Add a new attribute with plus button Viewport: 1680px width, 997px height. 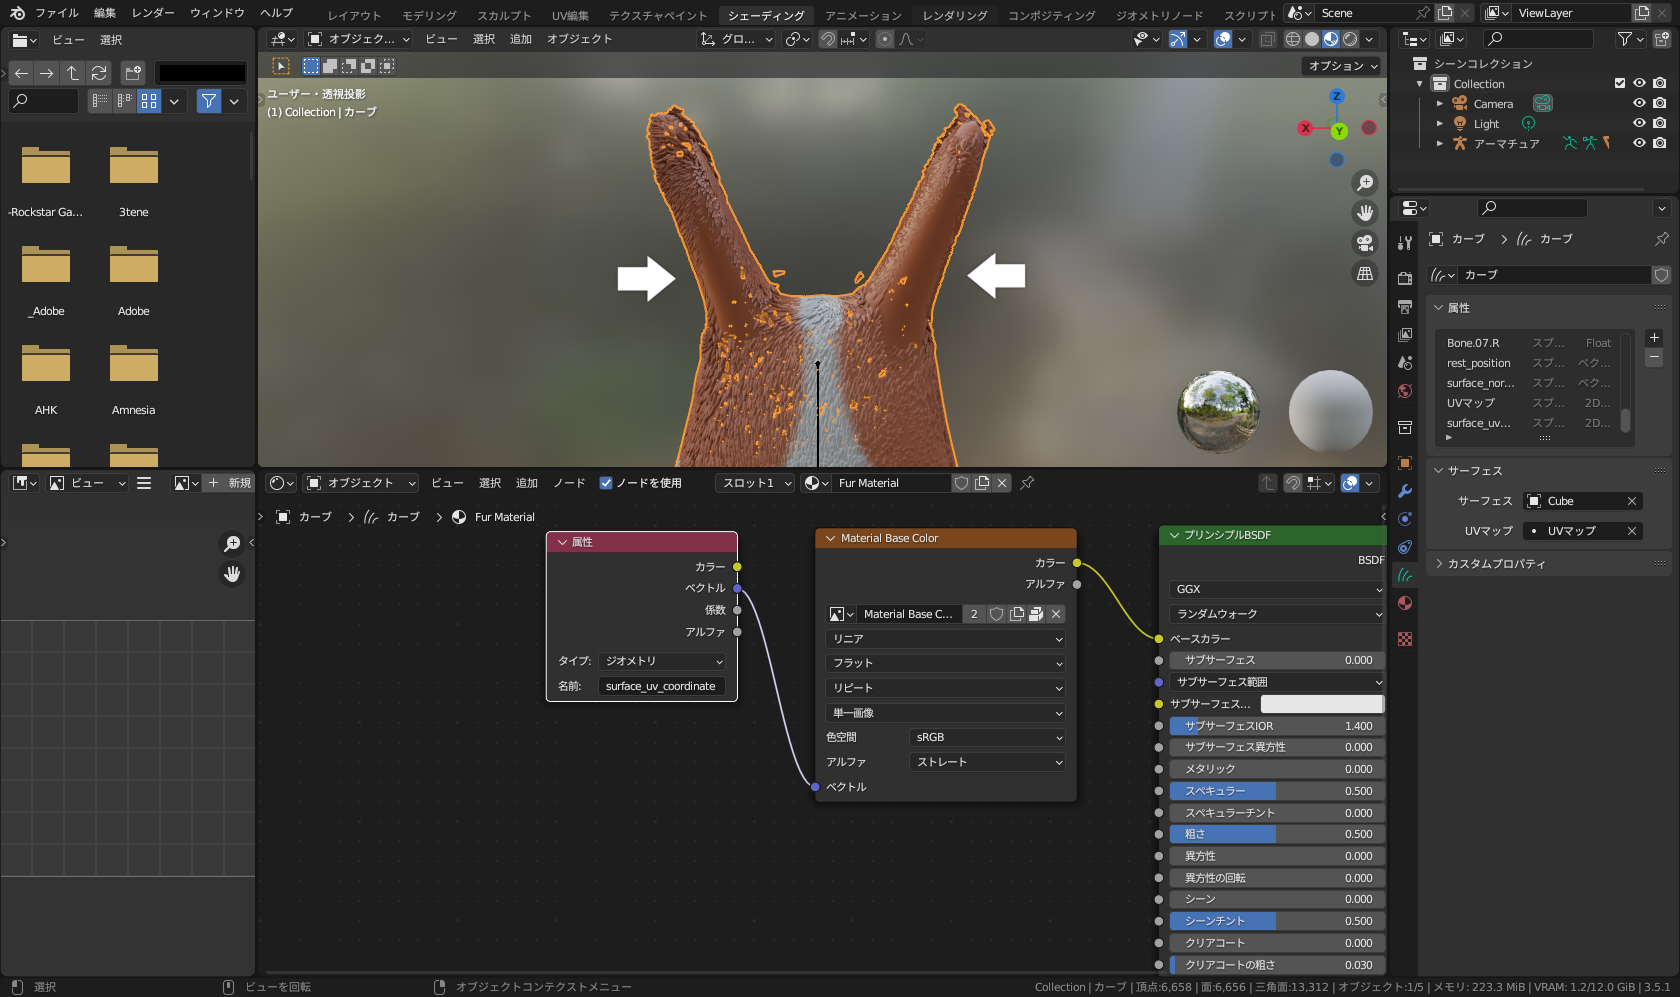coord(1654,338)
